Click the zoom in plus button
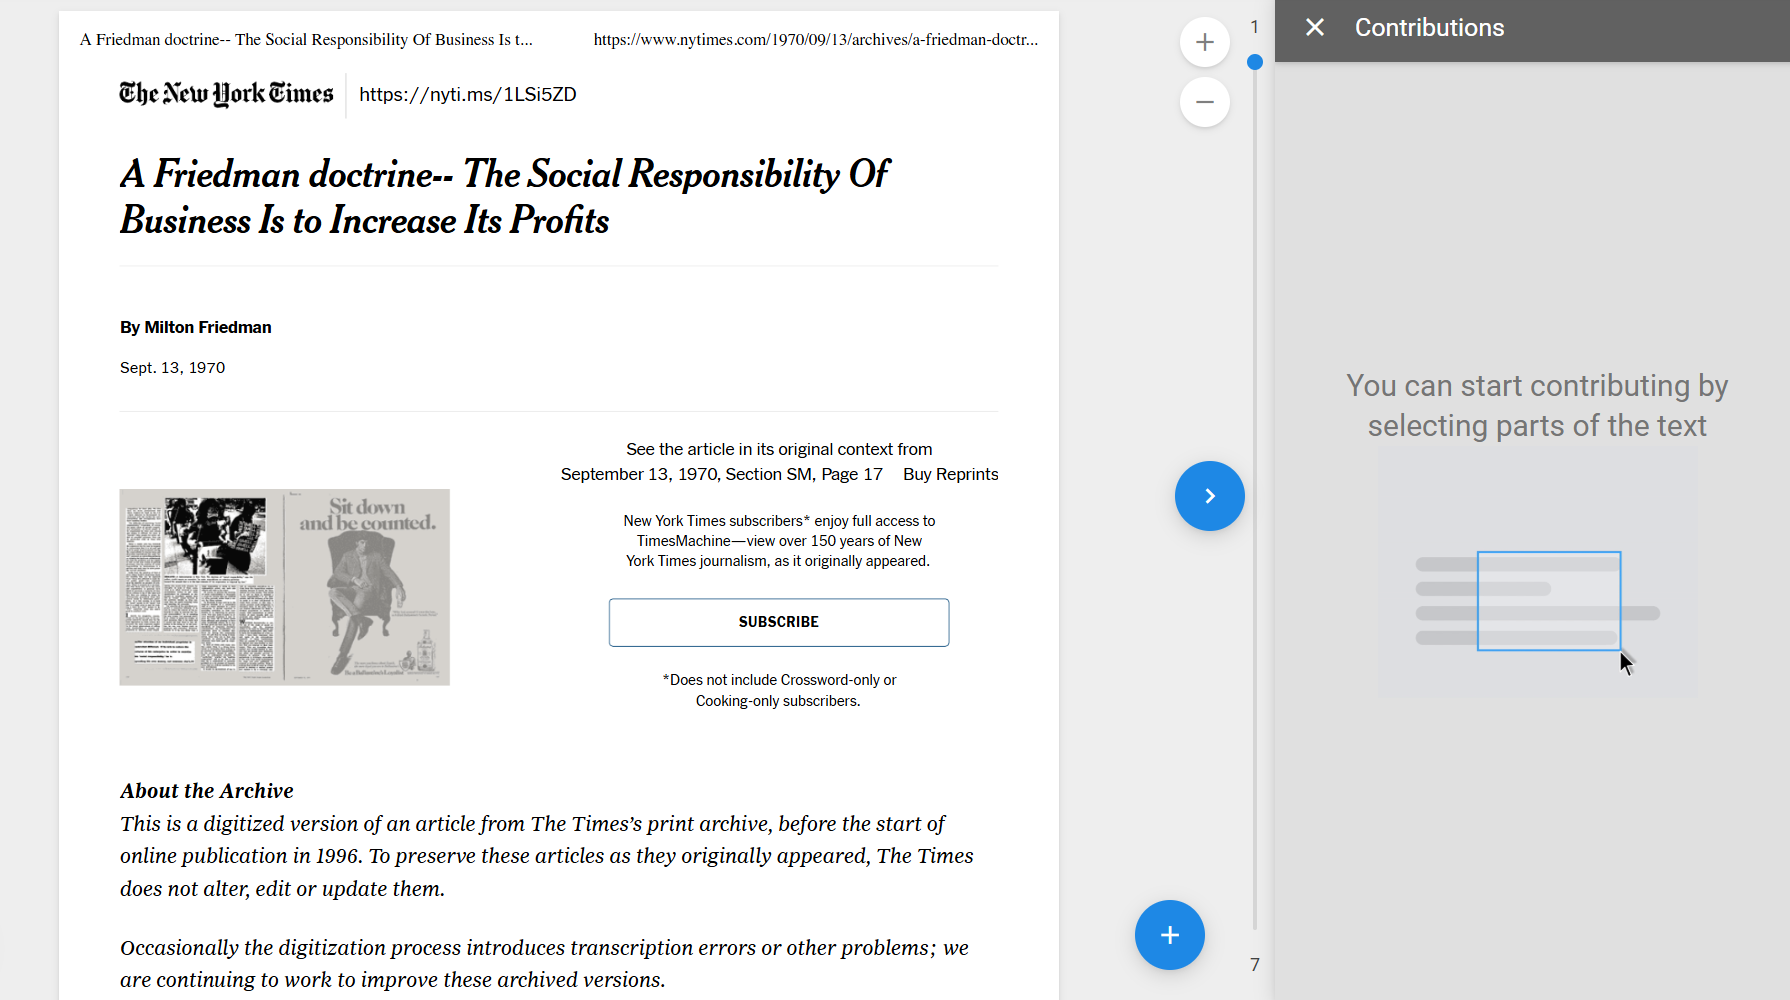Image resolution: width=1790 pixels, height=1000 pixels. [1205, 42]
